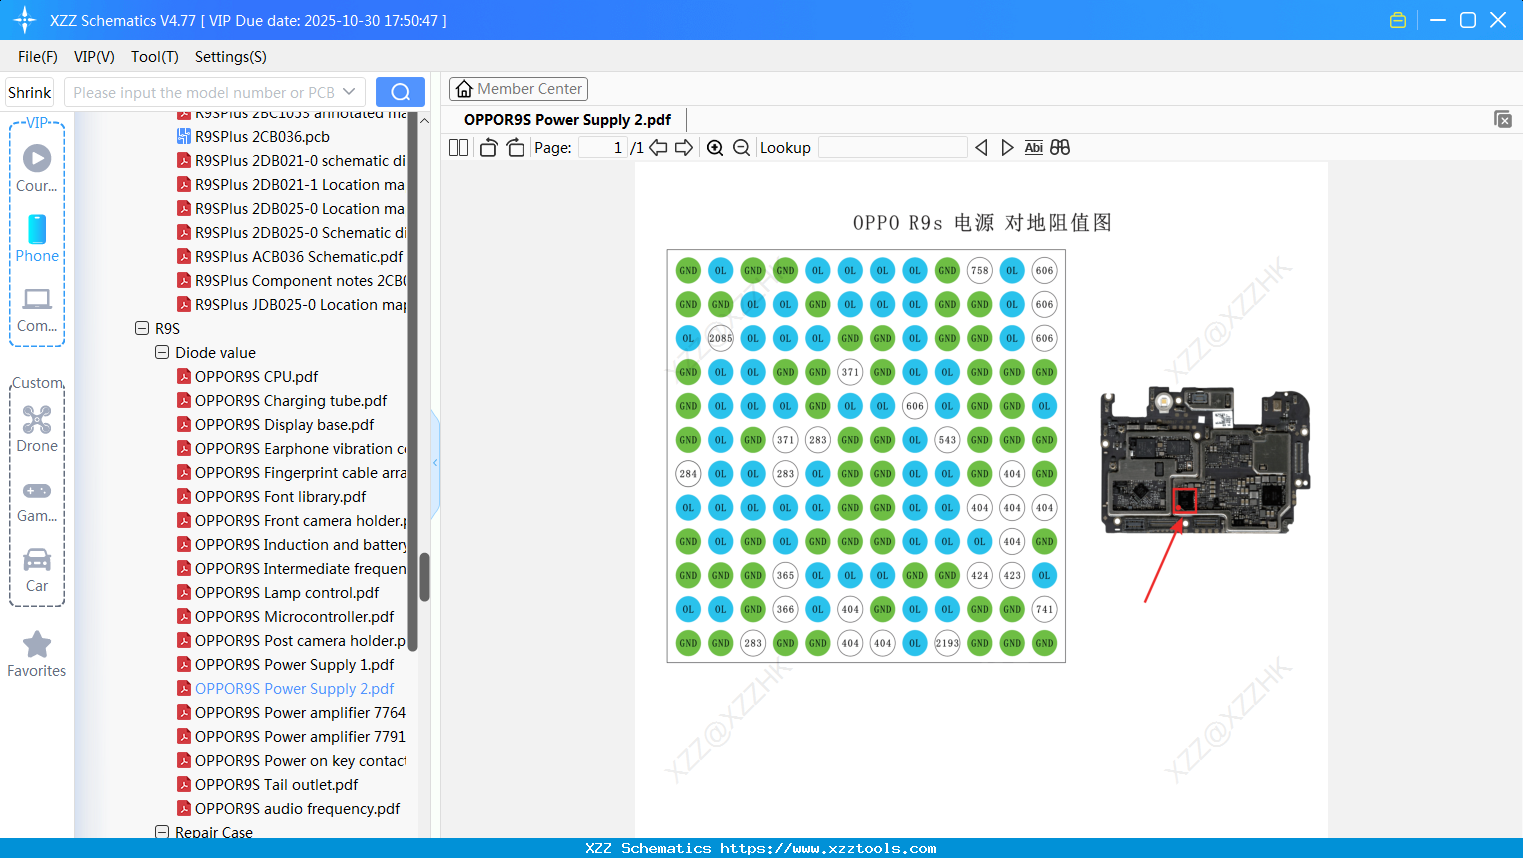Open the Settings(S) menu
1523x858 pixels.
tap(231, 57)
